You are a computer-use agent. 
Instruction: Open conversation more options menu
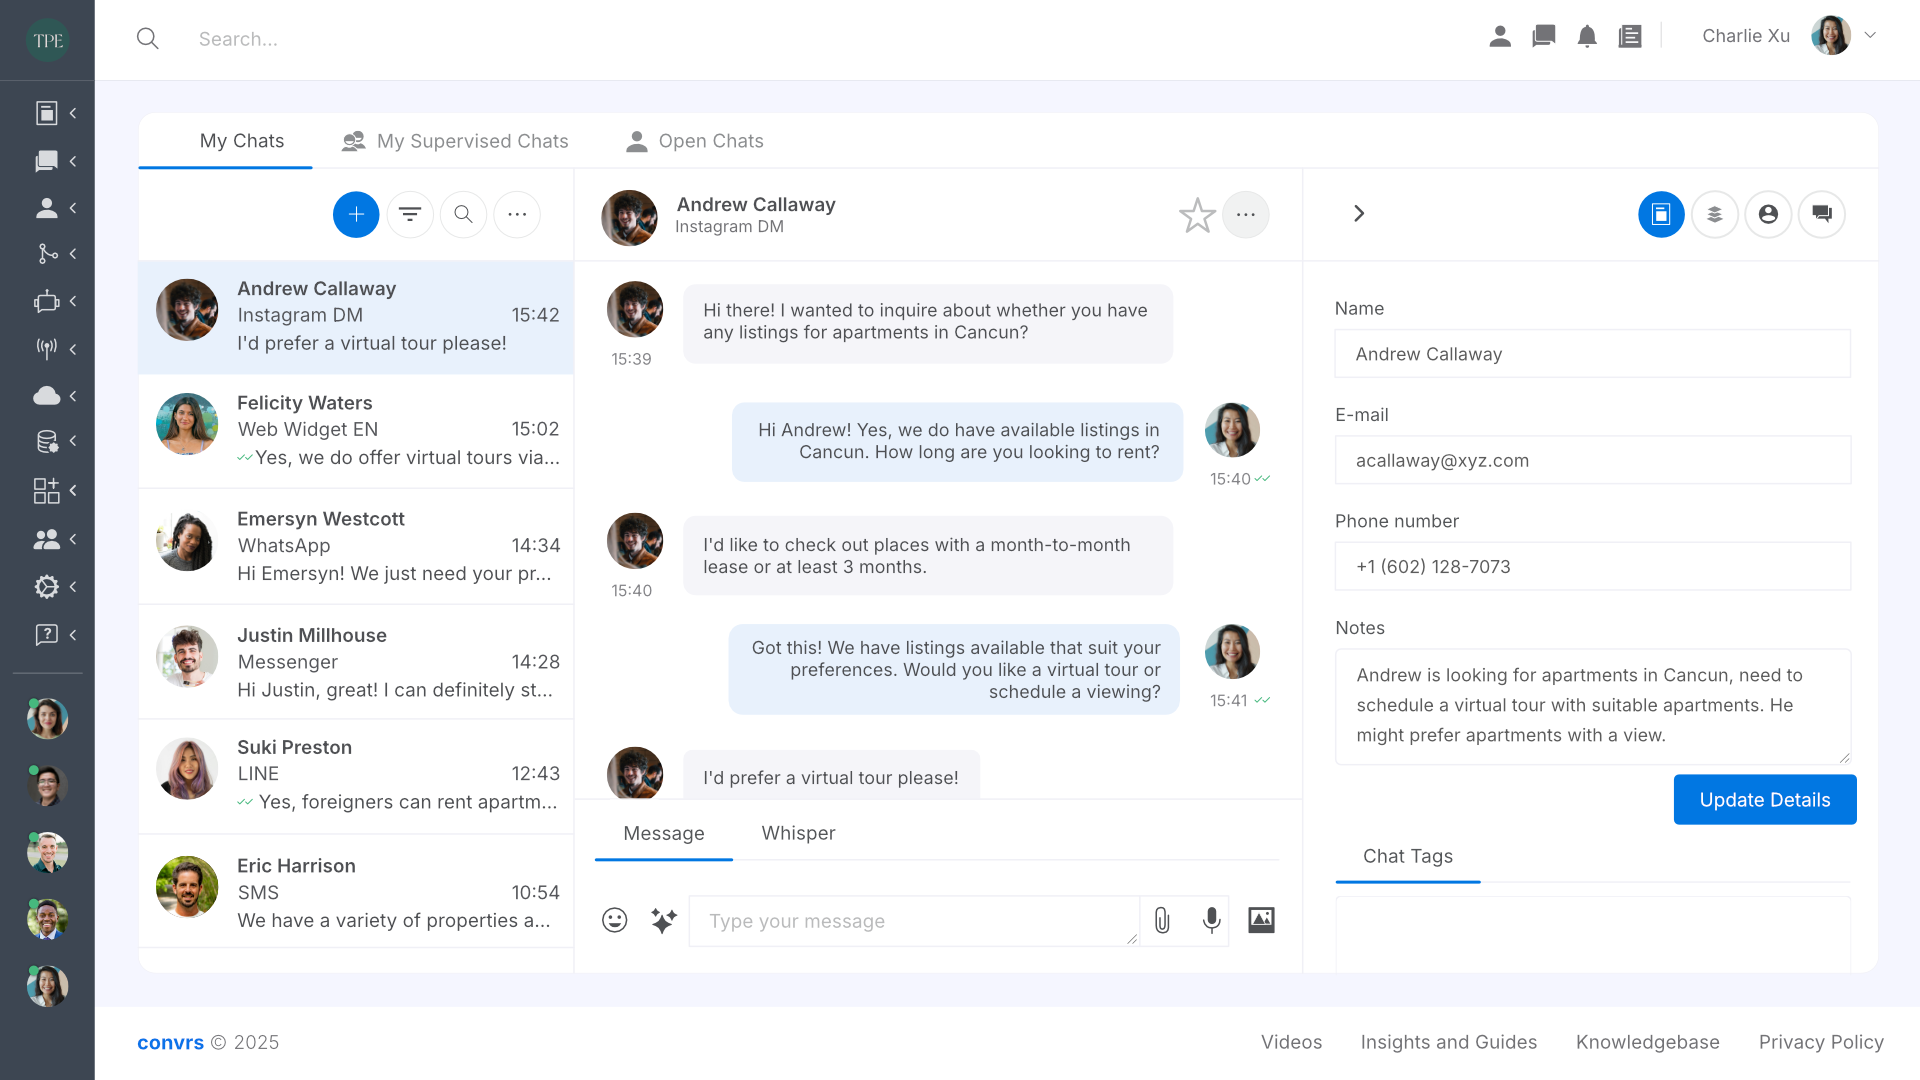coord(1246,214)
